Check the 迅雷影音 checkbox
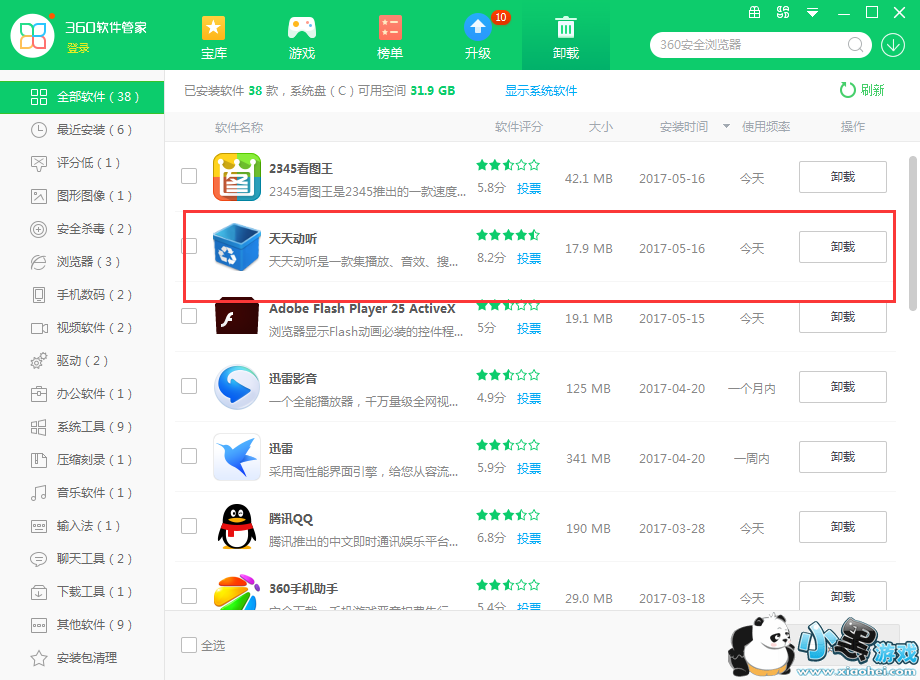The height and width of the screenshot is (680, 920). pos(189,386)
